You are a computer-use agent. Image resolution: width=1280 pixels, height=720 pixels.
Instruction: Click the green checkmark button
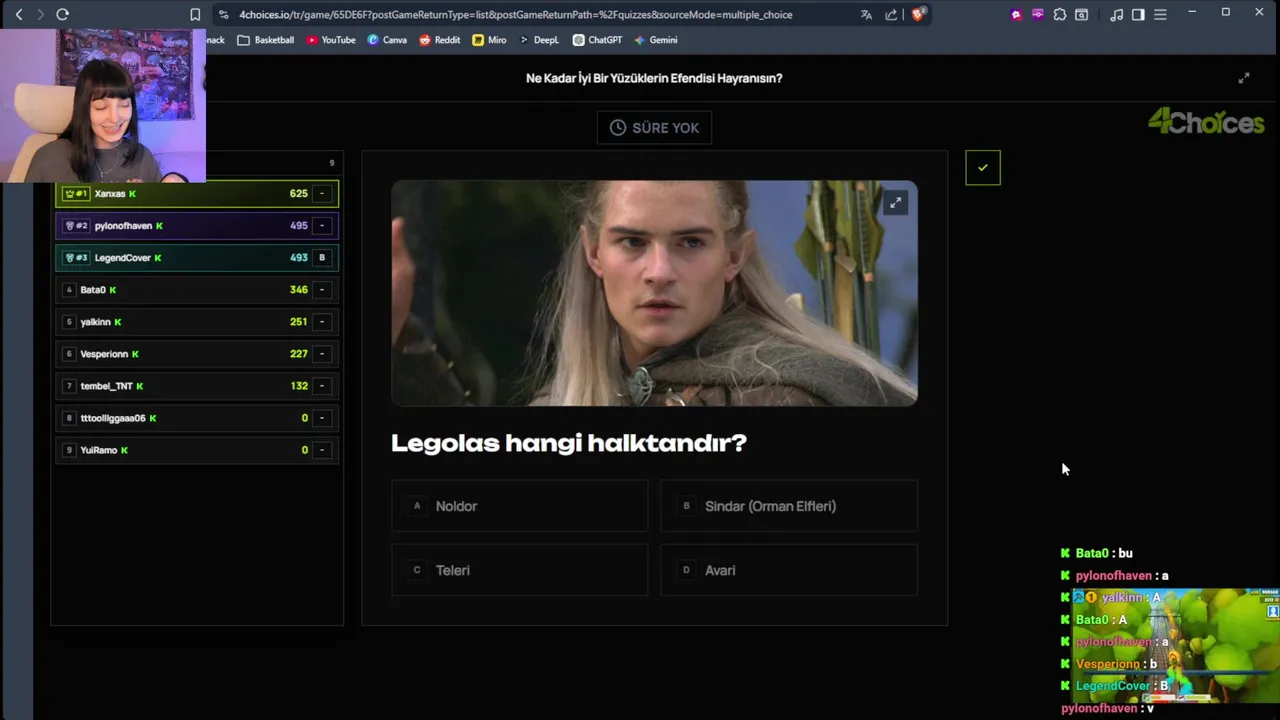[x=983, y=168]
